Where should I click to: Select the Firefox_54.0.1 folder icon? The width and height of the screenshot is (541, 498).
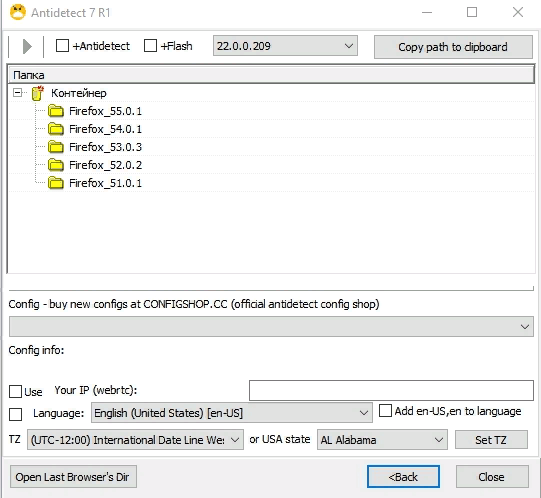pyautogui.click(x=56, y=129)
